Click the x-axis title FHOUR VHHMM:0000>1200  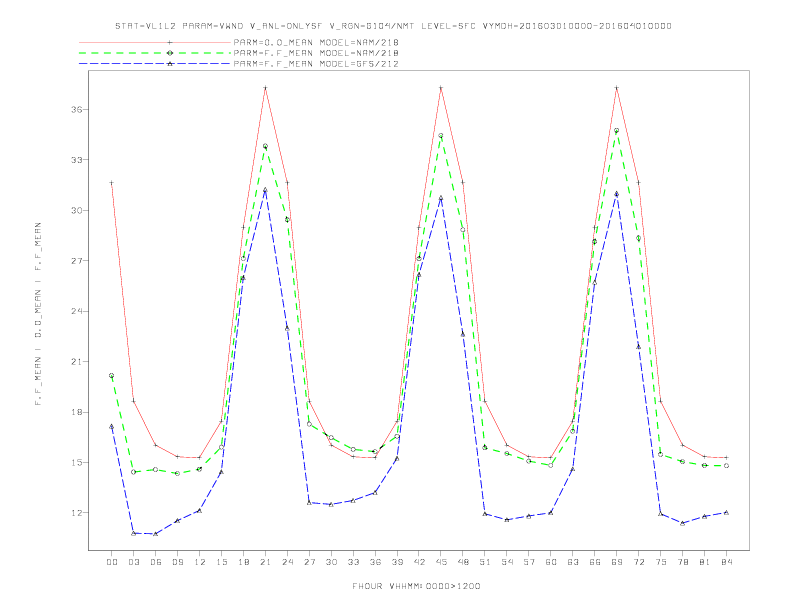point(416,586)
